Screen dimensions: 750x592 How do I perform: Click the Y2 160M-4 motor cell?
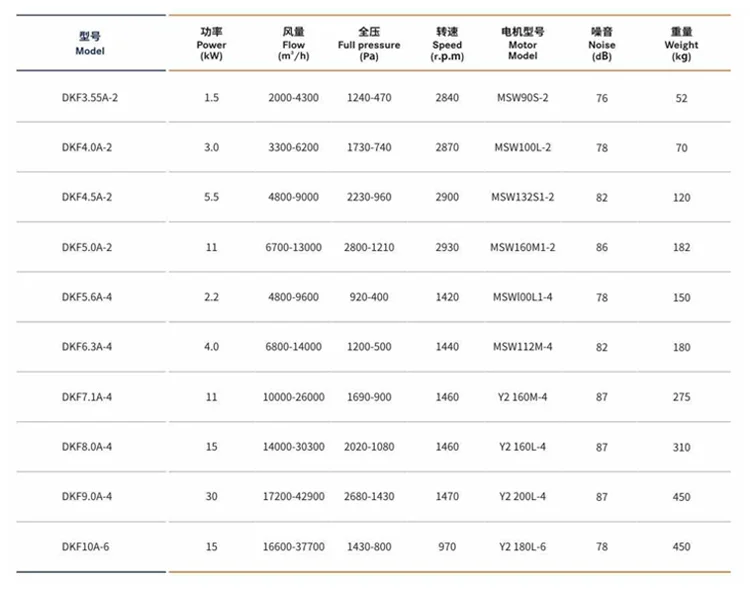point(522,397)
